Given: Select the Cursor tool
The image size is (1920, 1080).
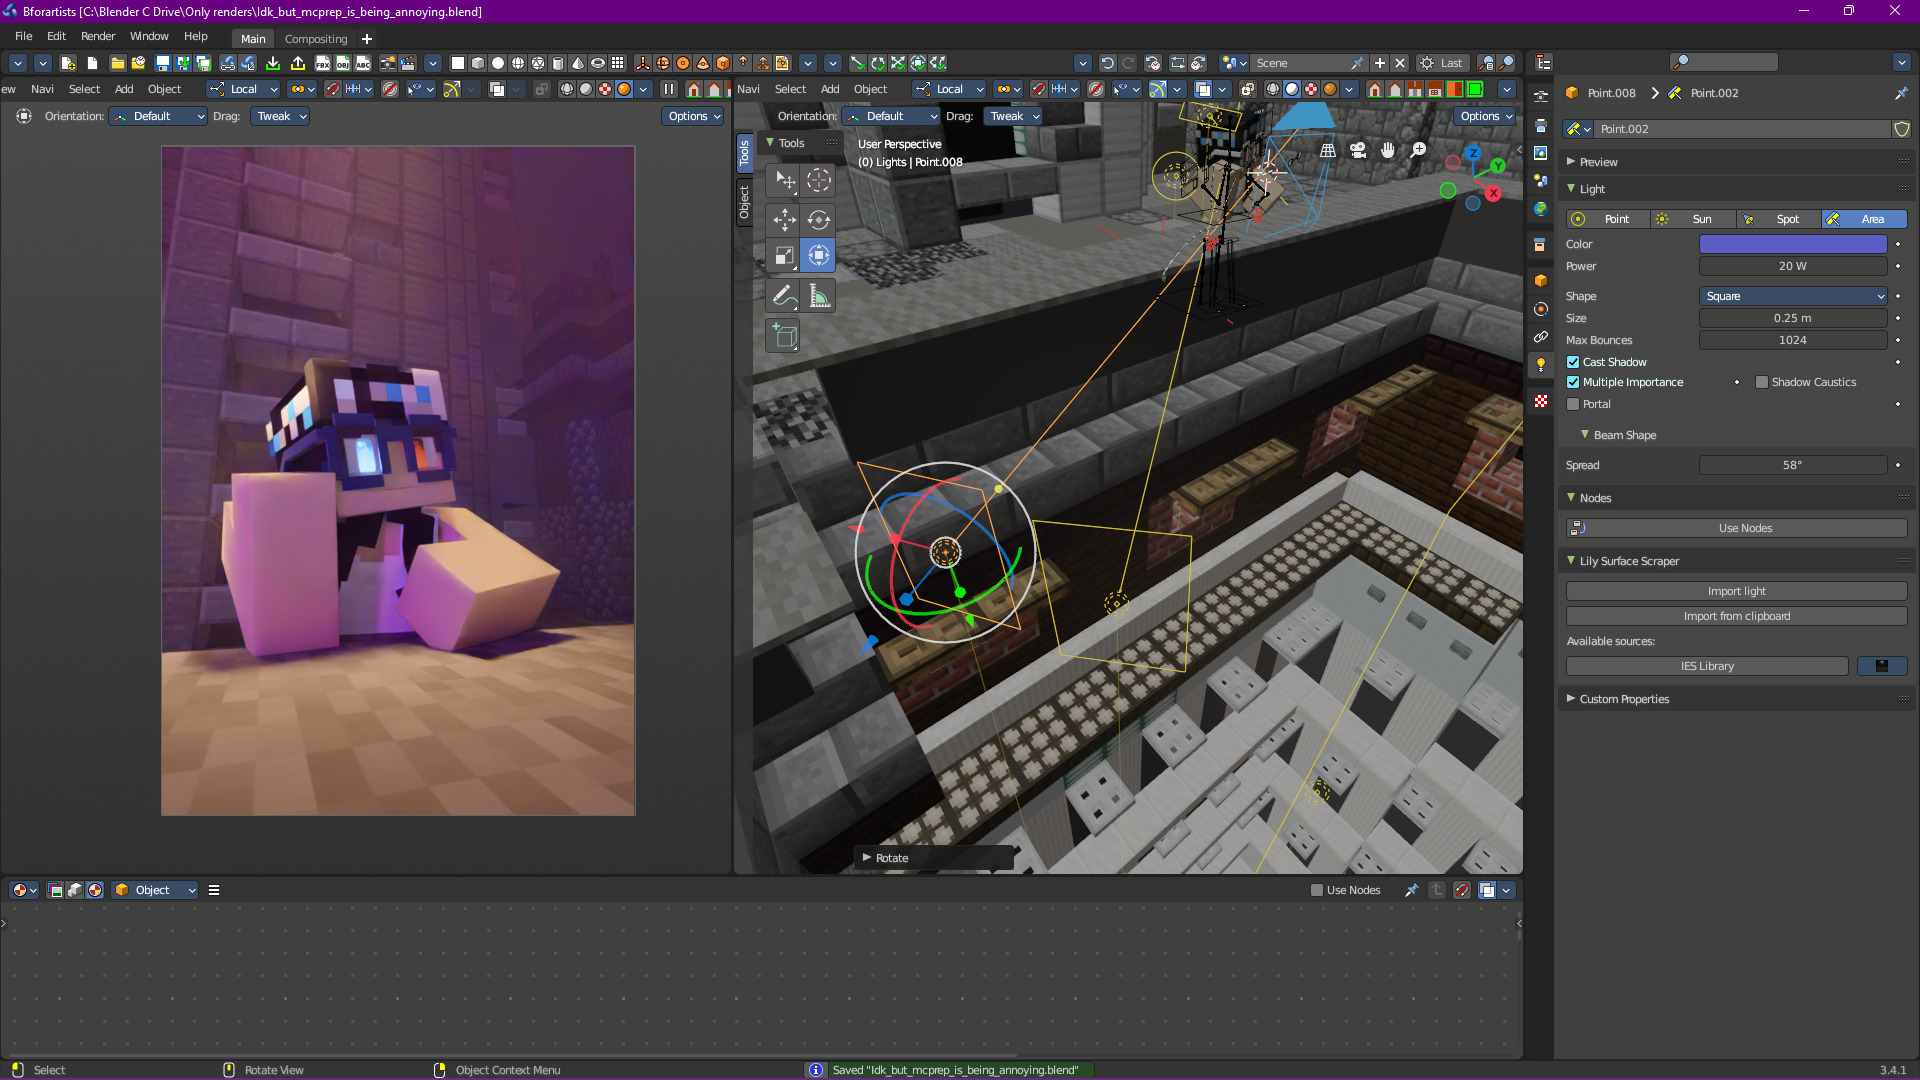Looking at the screenshot, I should coord(819,181).
